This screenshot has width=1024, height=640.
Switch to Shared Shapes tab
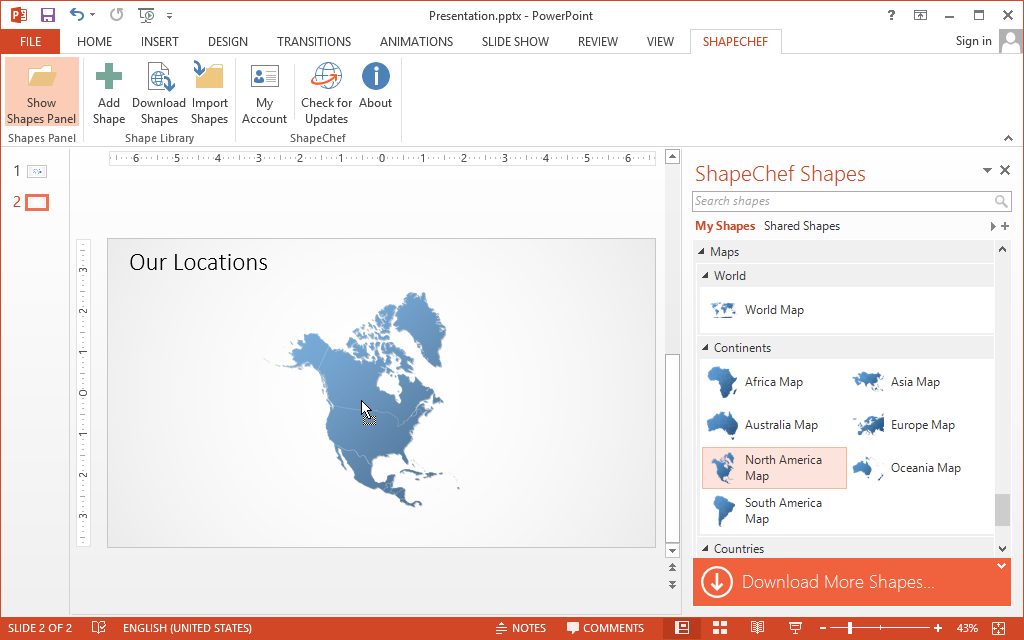click(x=802, y=226)
